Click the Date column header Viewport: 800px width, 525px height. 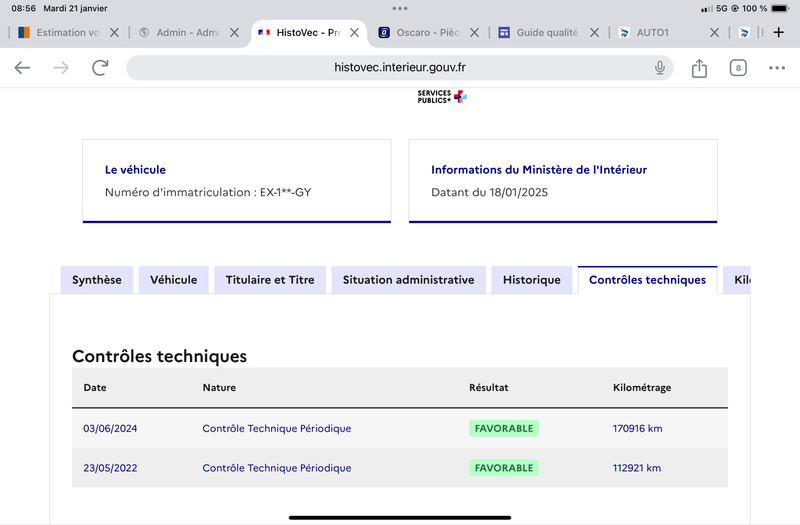point(95,387)
